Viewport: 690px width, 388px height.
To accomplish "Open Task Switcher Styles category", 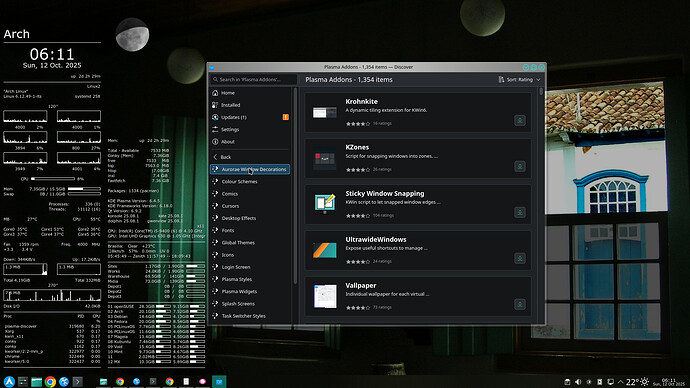I will 250,316.
